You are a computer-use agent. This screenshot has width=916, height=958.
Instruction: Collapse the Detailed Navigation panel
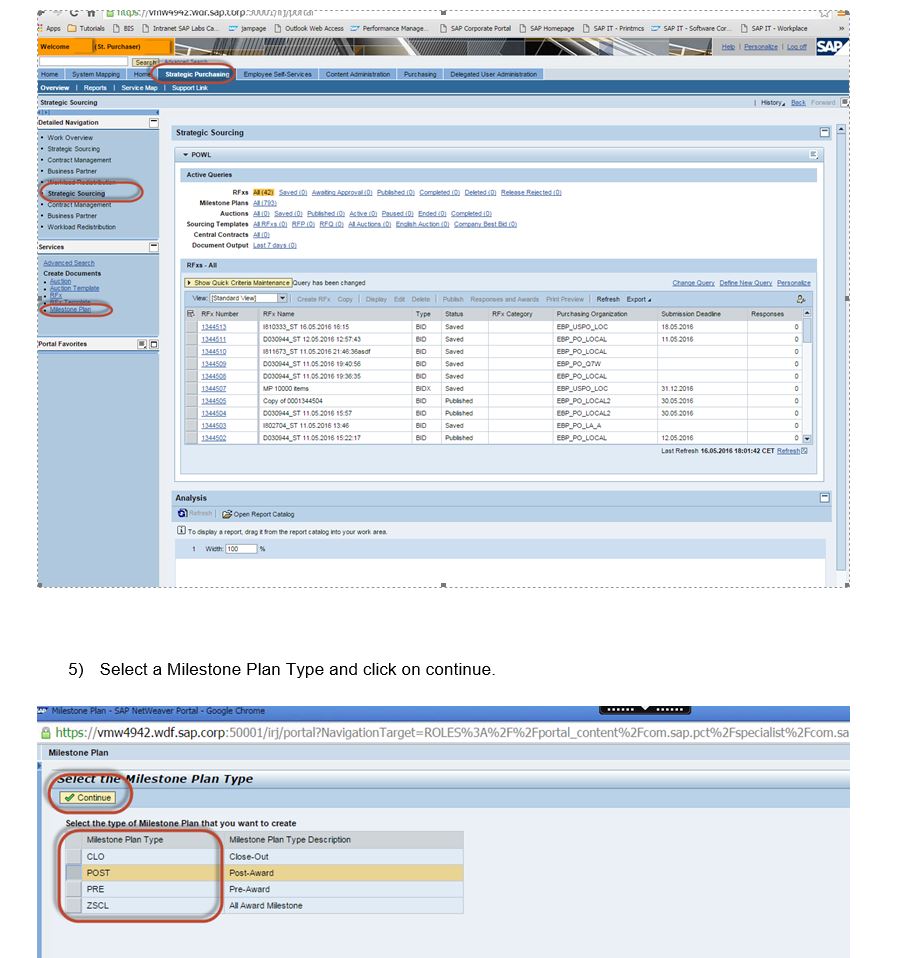pyautogui.click(x=153, y=121)
